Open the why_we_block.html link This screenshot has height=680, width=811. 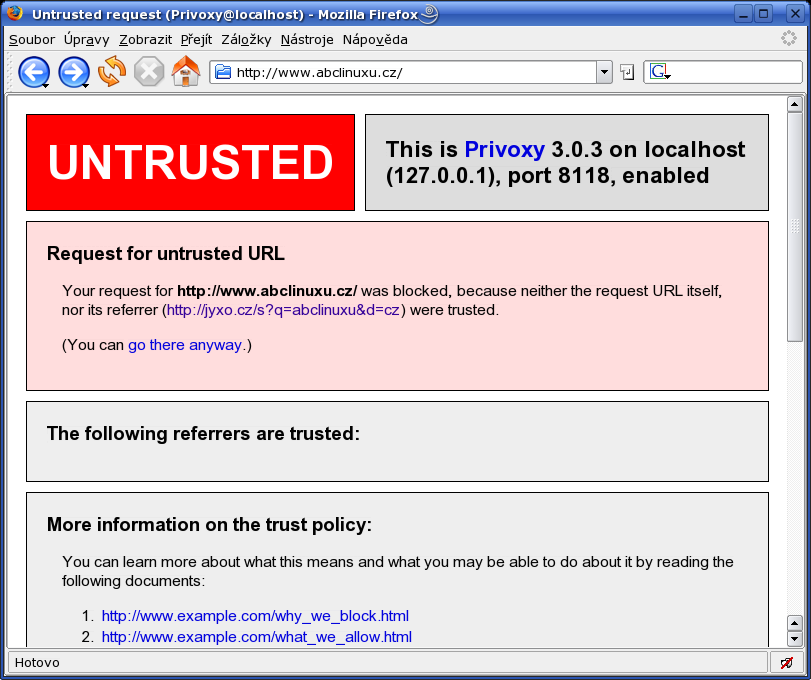click(255, 616)
